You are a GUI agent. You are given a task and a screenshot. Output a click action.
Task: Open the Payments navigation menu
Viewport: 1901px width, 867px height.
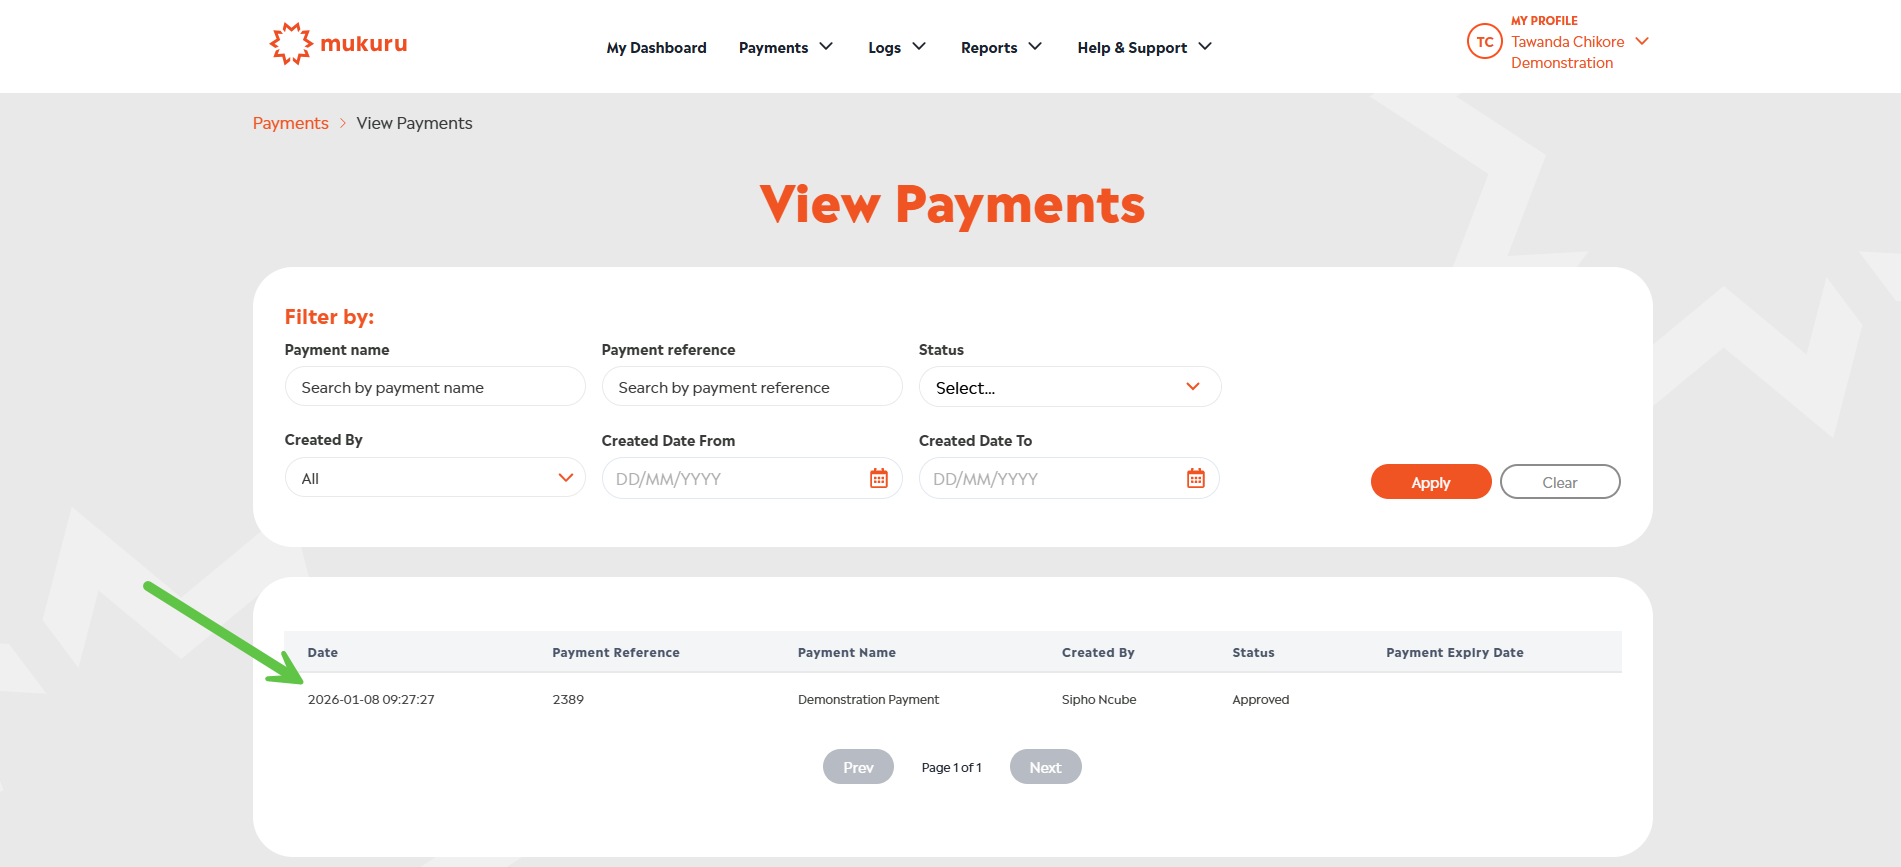click(x=785, y=47)
